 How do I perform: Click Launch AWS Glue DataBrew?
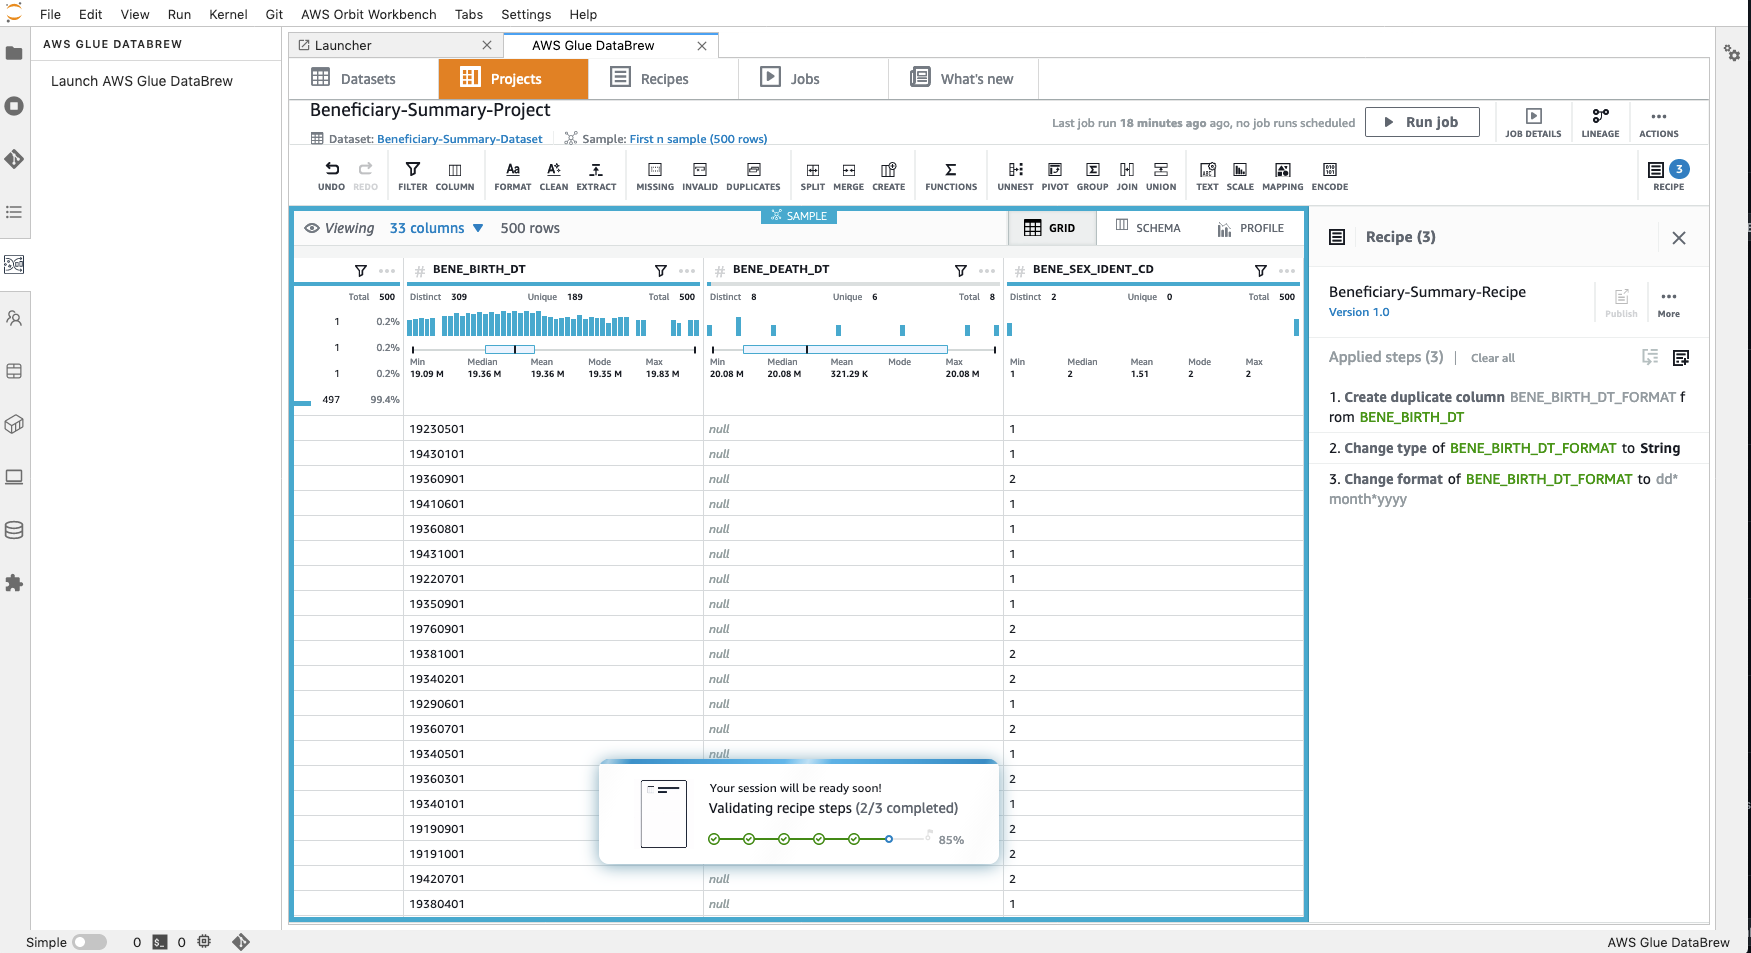[142, 81]
